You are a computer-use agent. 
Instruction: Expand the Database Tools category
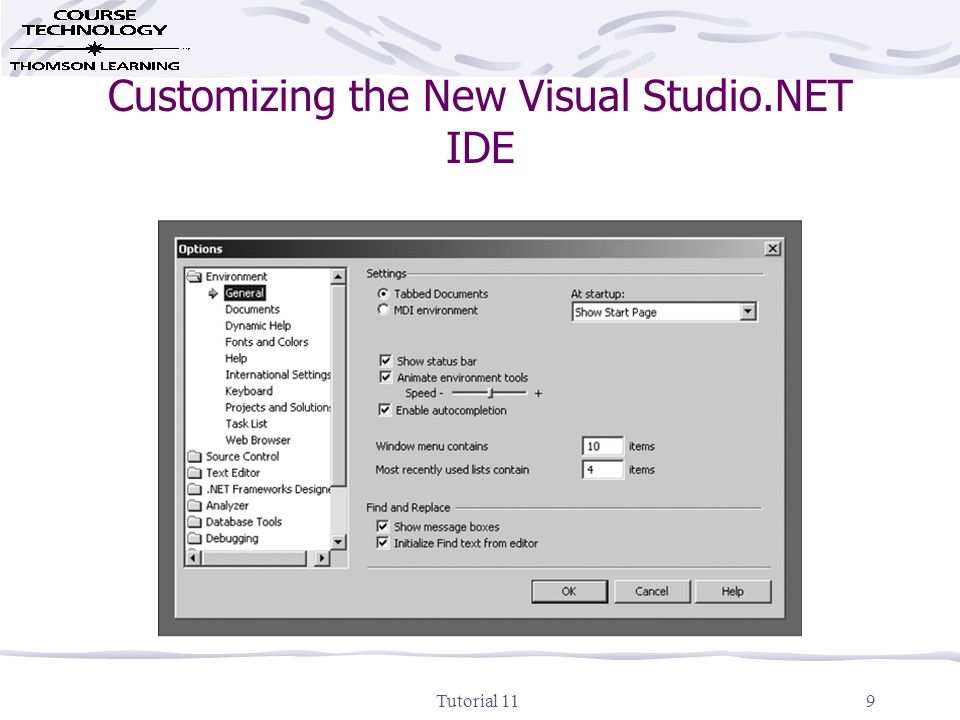click(244, 522)
